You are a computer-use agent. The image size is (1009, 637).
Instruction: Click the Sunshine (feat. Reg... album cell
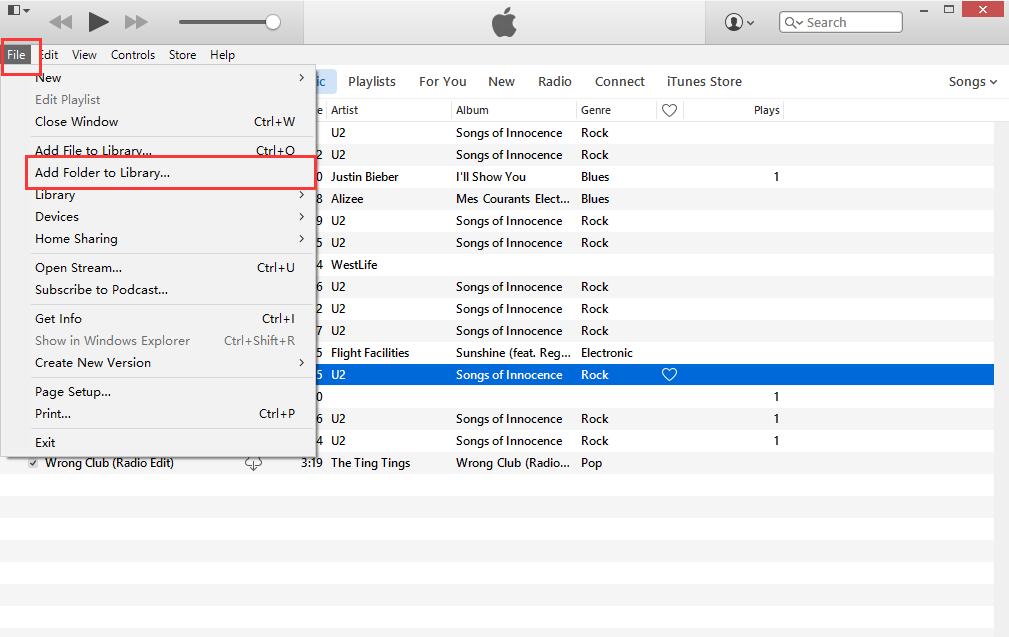point(513,353)
